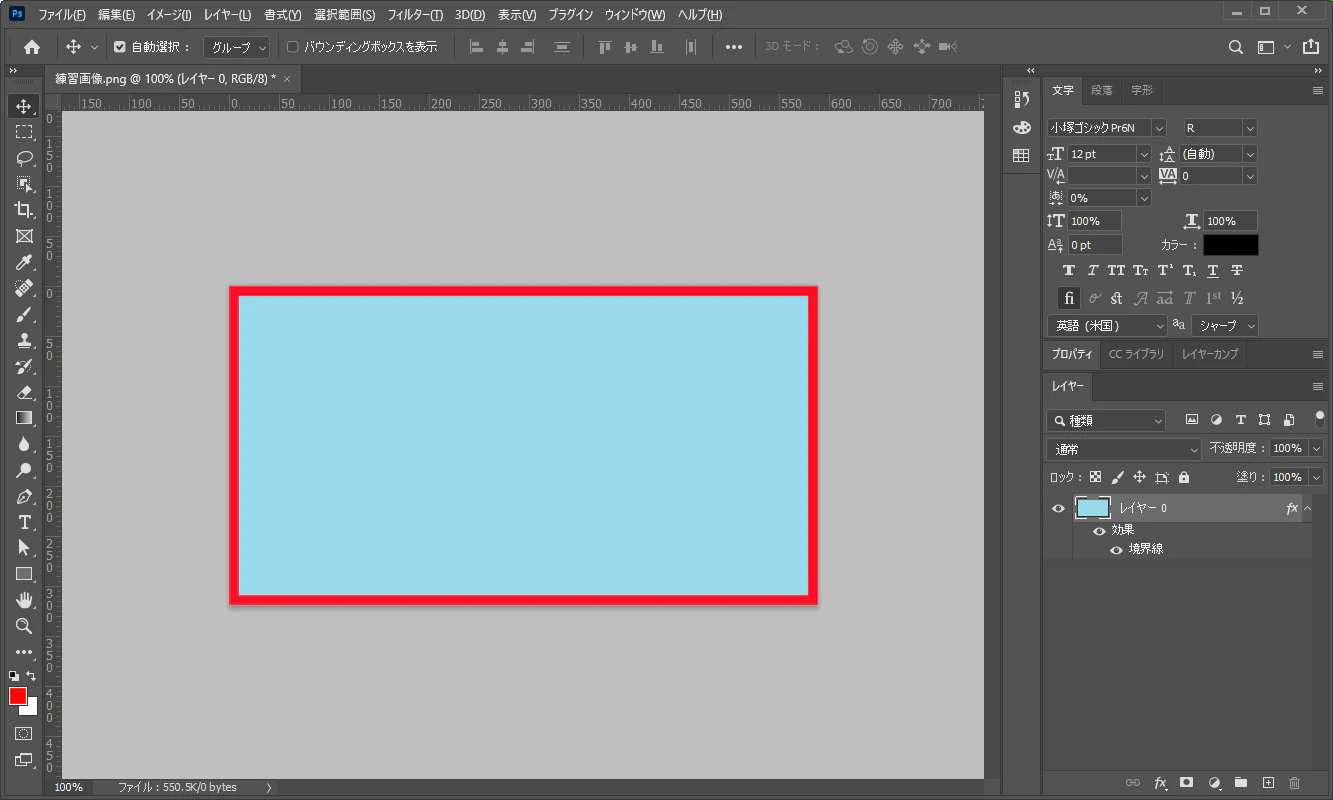Add a layer mask from Layers panel
Viewport: 1333px width, 800px height.
tap(1187, 782)
